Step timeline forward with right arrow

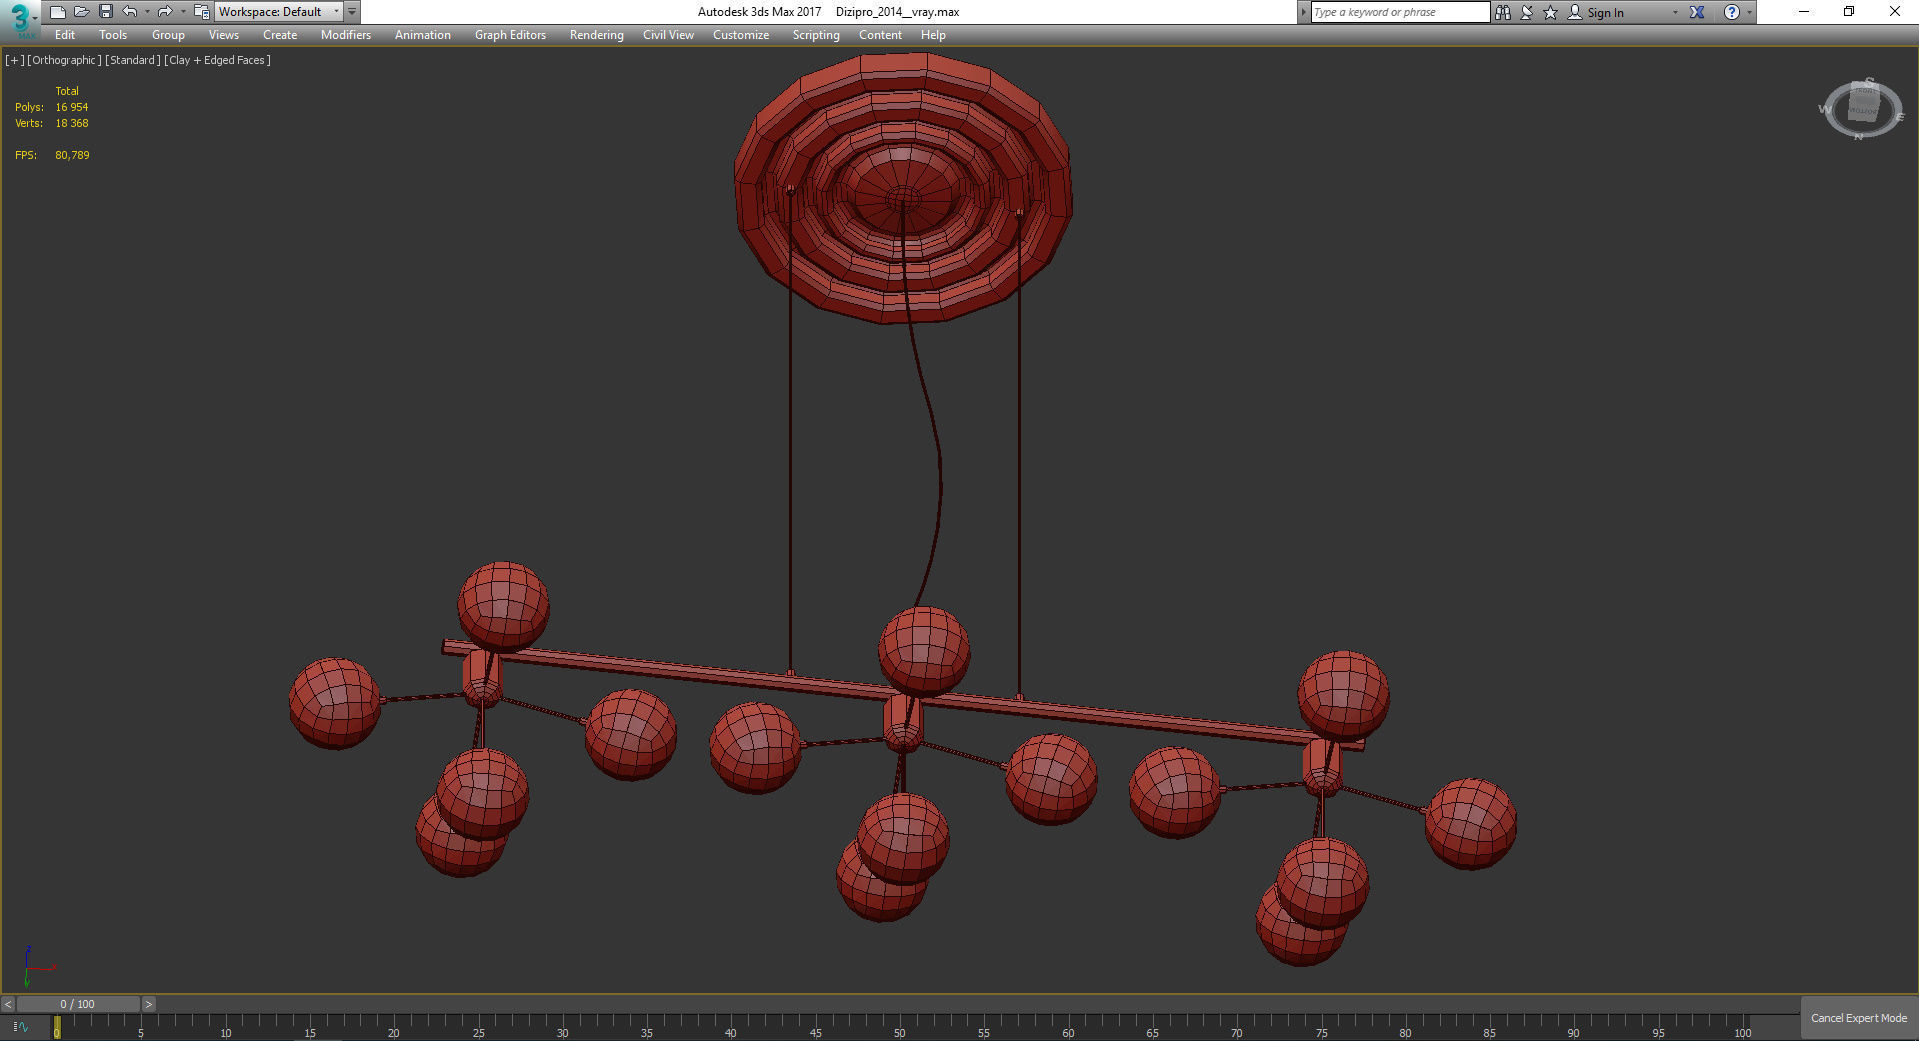point(149,1004)
